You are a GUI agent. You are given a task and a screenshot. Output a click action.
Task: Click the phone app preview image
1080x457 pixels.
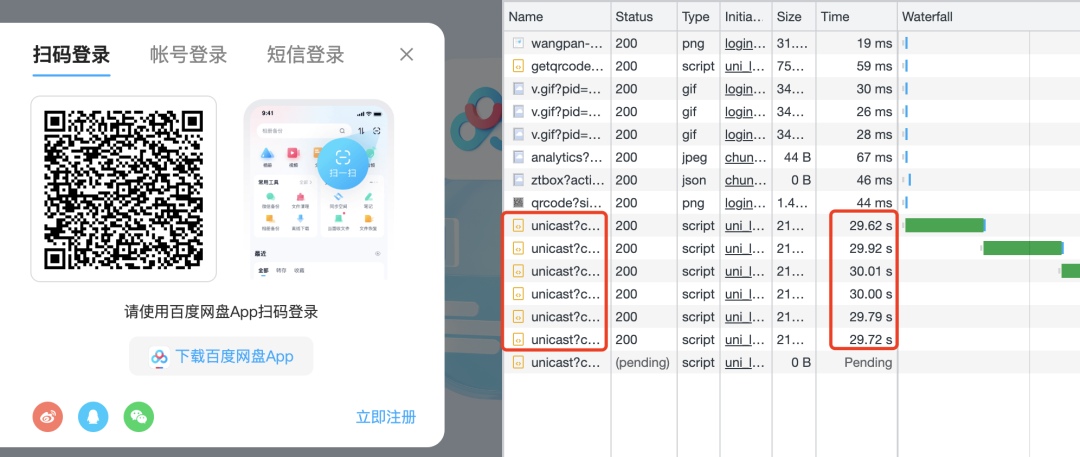pyautogui.click(x=319, y=190)
